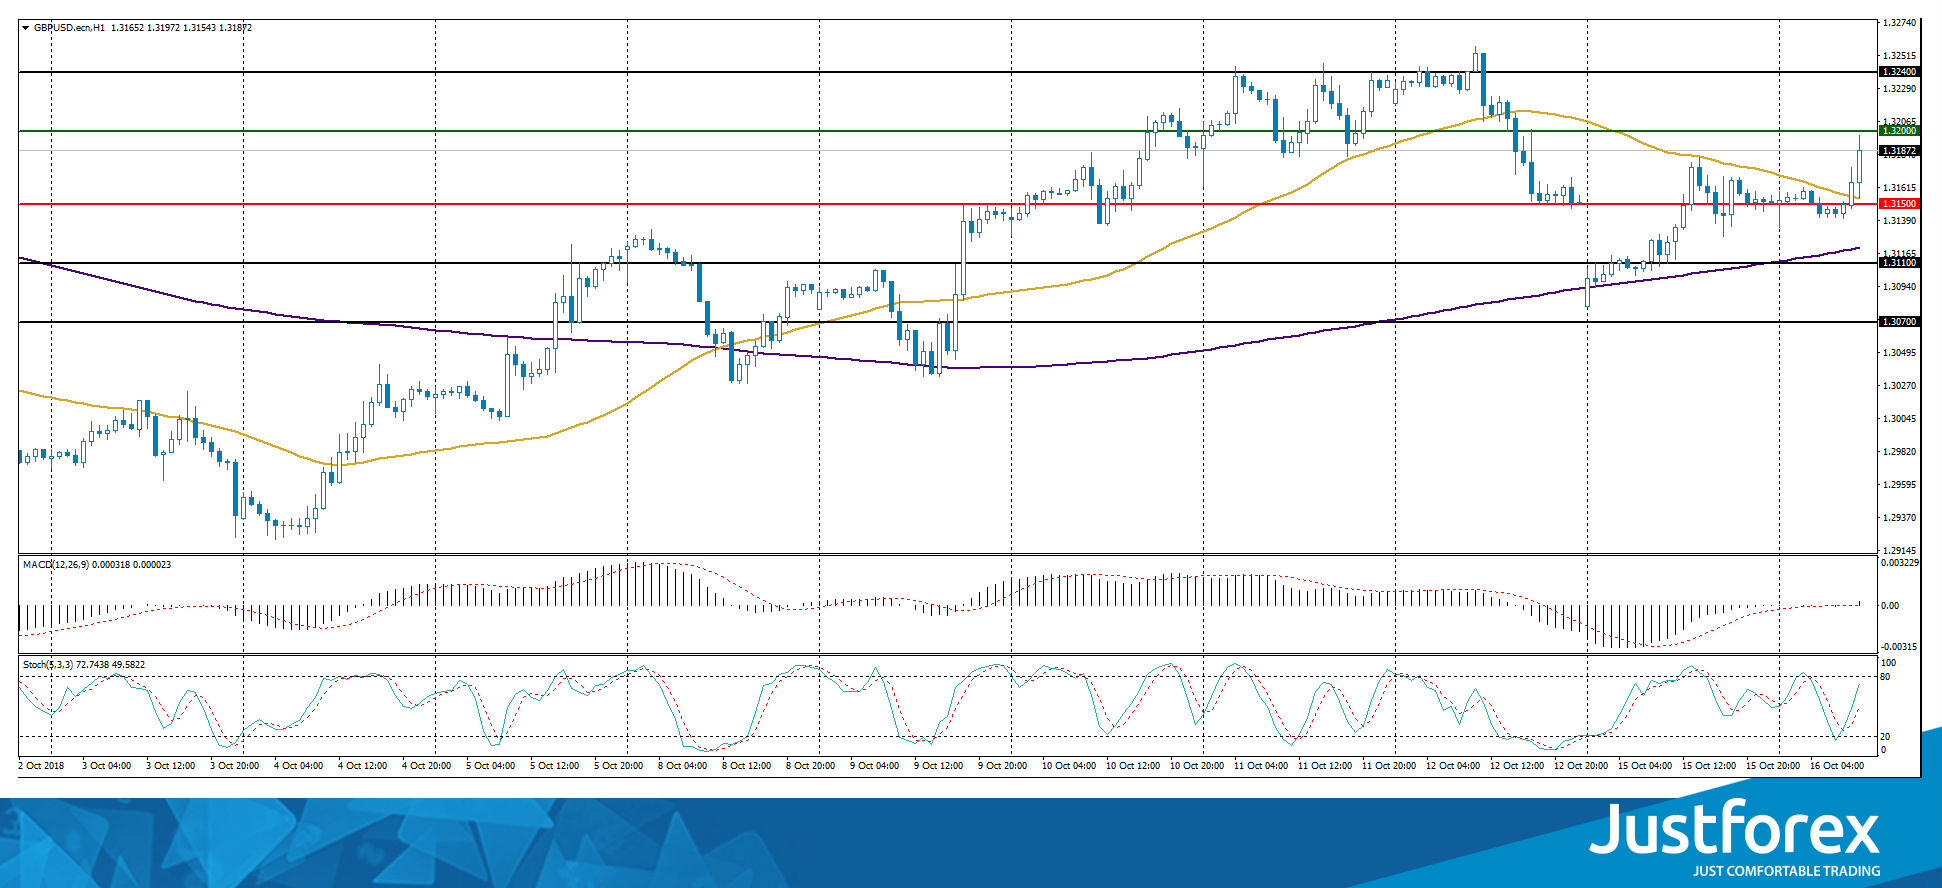Image resolution: width=1942 pixels, height=888 pixels.
Task: Click the green 1.32000 level price tag
Action: tap(1899, 131)
